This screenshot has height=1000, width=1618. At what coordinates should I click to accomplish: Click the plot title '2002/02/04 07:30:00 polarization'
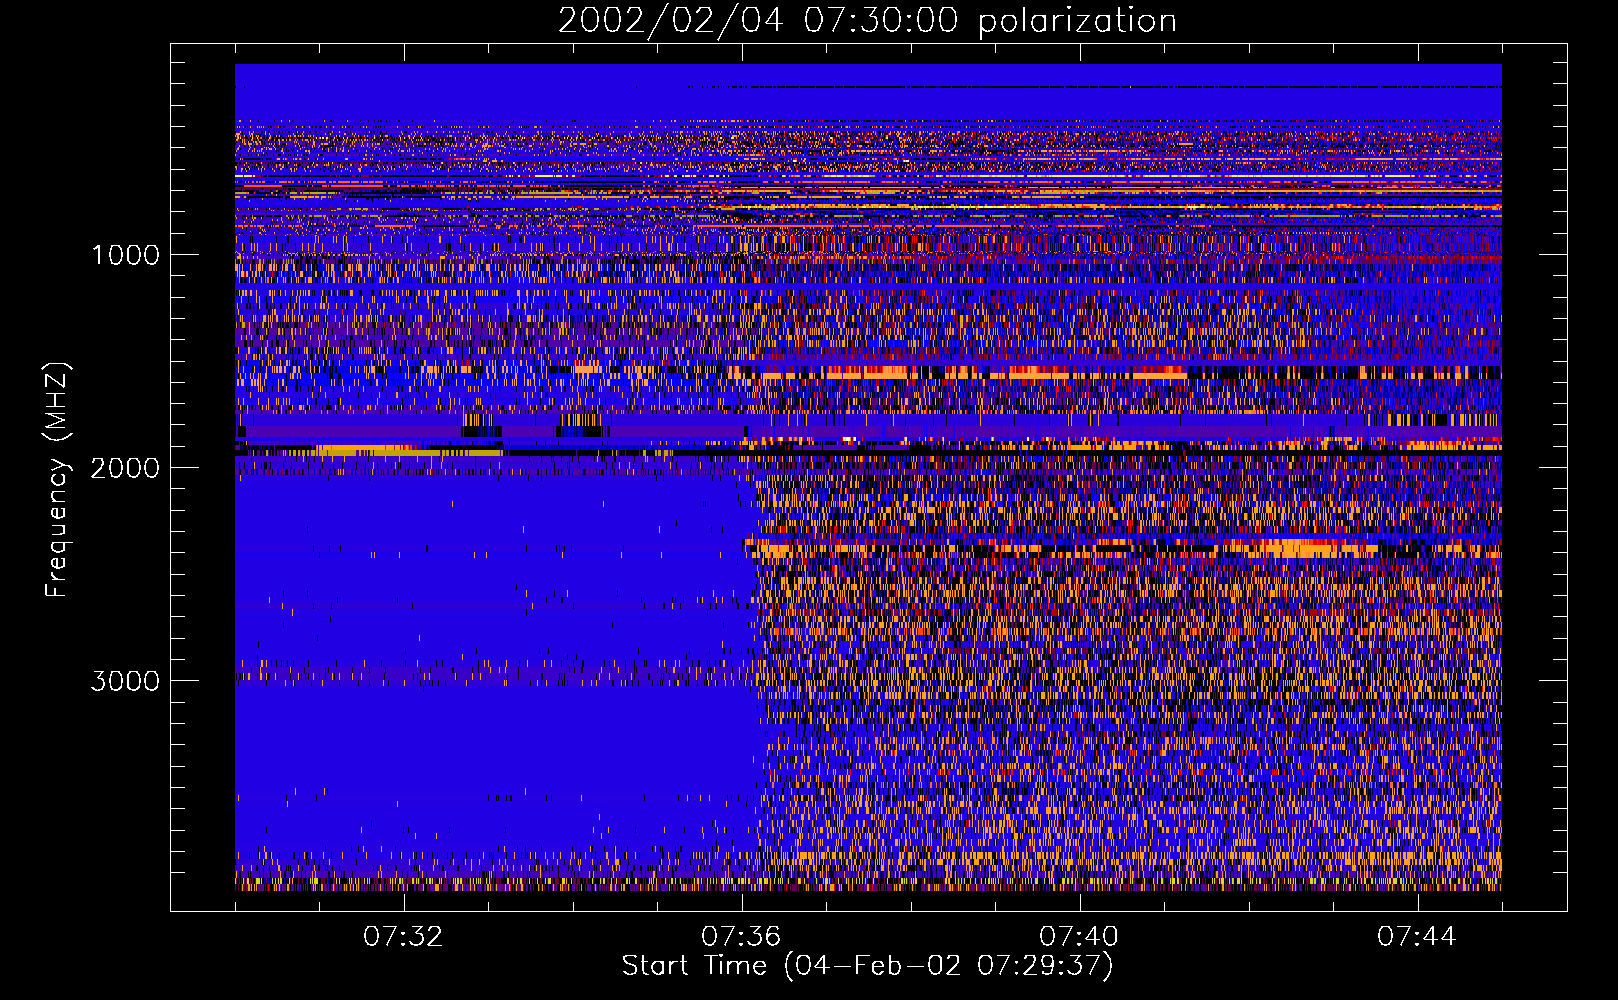click(x=867, y=21)
